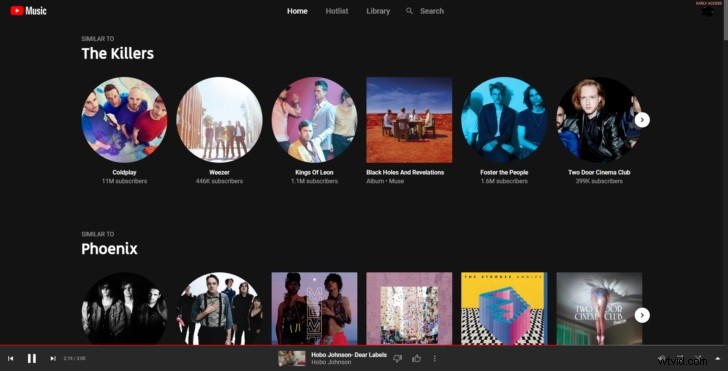The height and width of the screenshot is (371, 728).
Task: Open Foster the People artist image
Action: [504, 120]
